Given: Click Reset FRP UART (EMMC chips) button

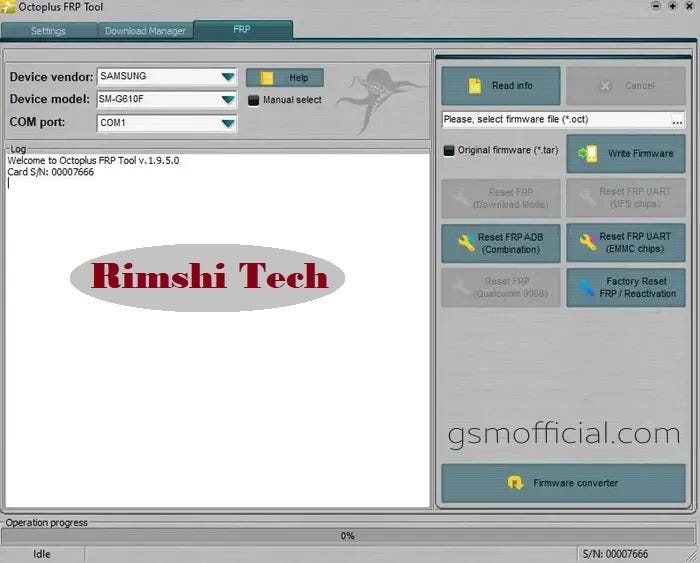Looking at the screenshot, I should pyautogui.click(x=626, y=242).
